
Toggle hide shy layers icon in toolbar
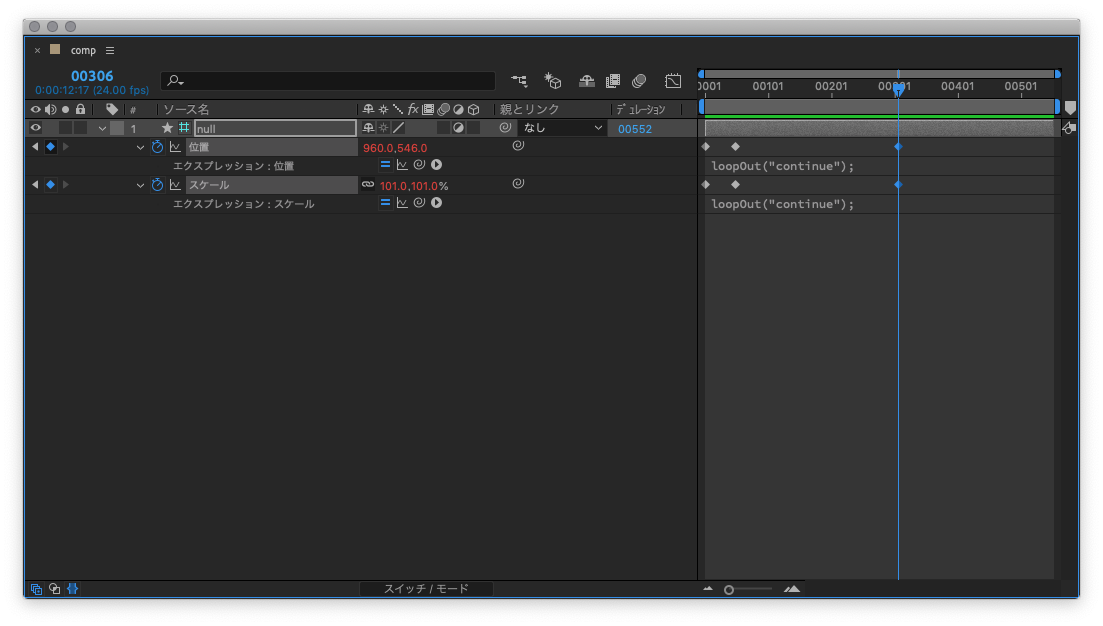tap(587, 81)
